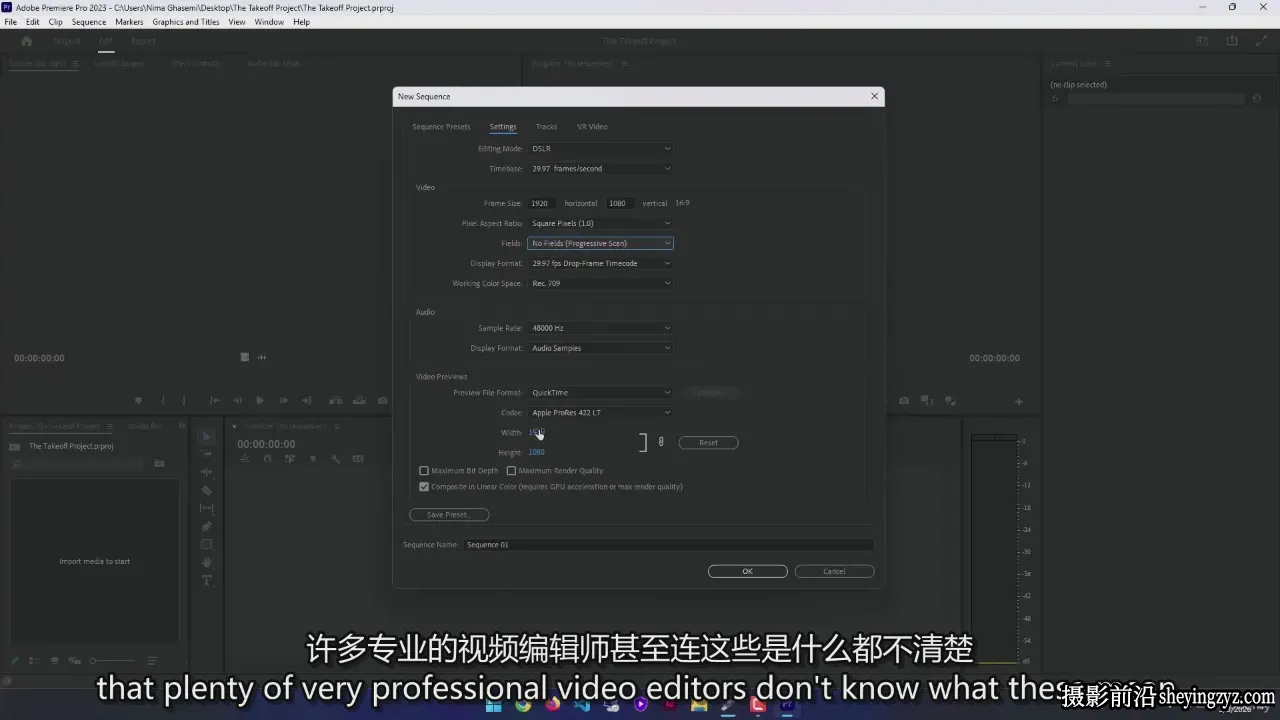Screen dimensions: 1280x720
Task: Click the link chain icon beside Width and Height
Action: tap(661, 441)
